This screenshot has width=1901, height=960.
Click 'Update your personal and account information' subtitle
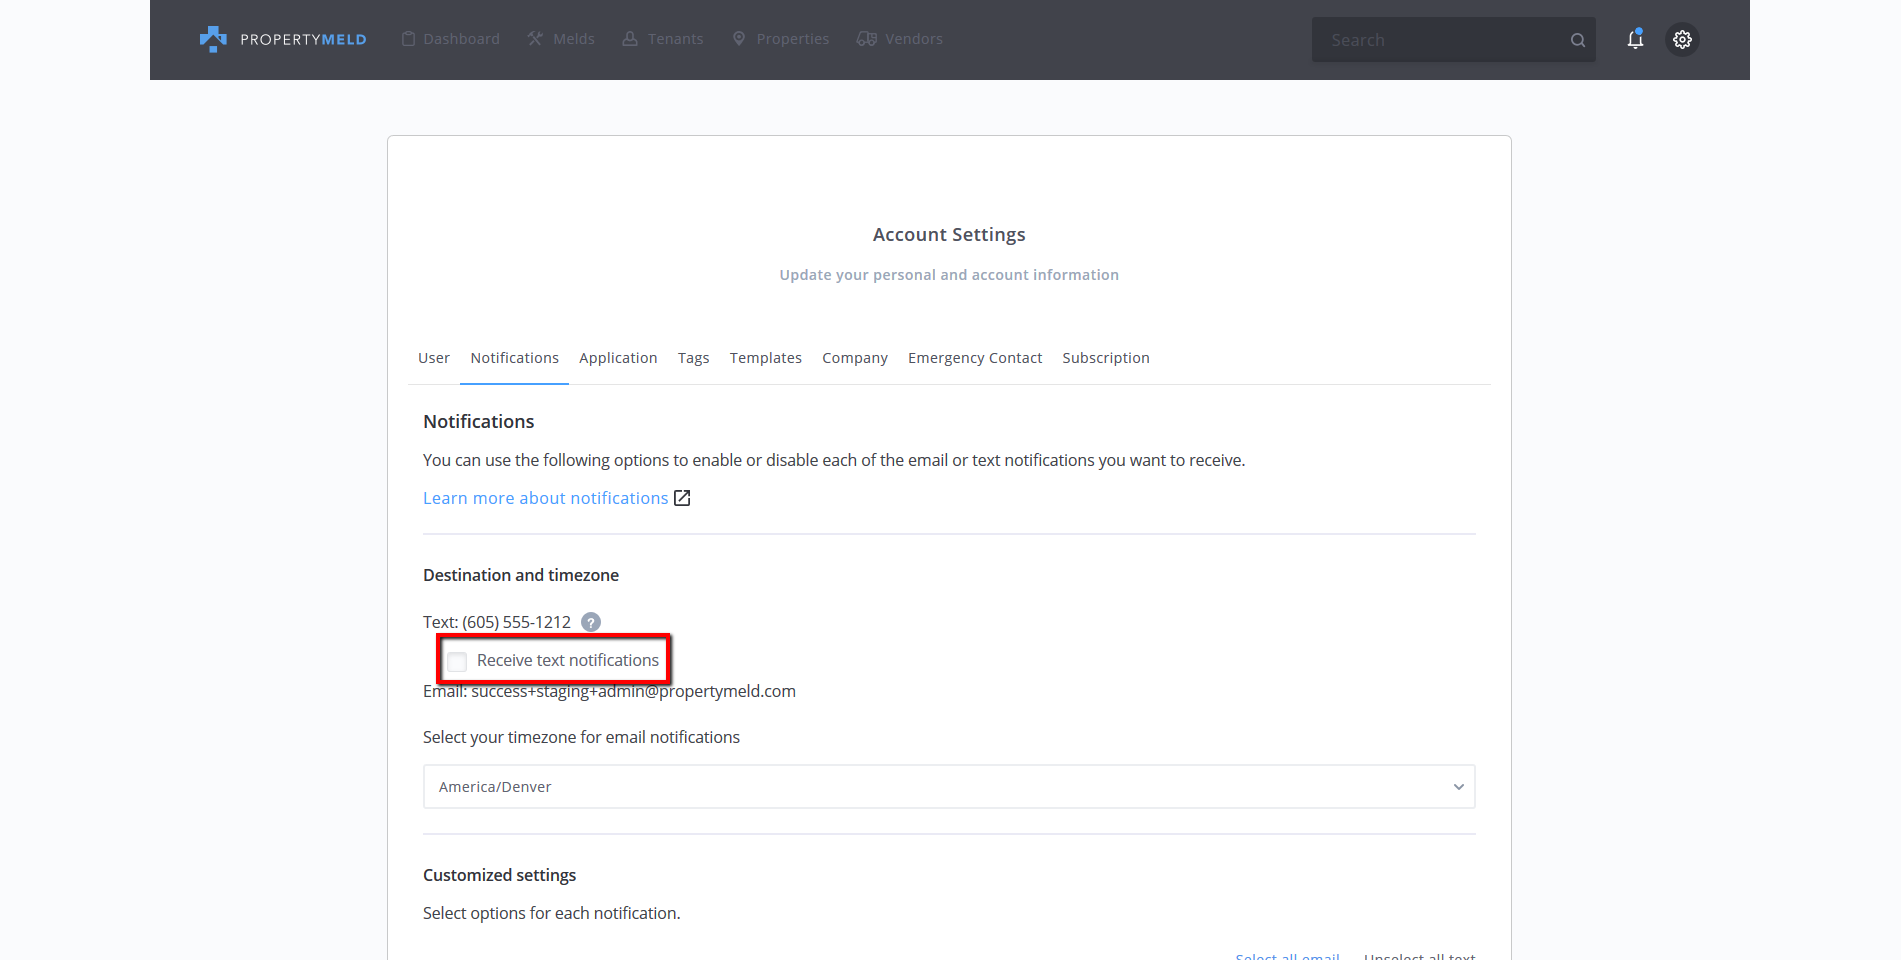click(949, 275)
